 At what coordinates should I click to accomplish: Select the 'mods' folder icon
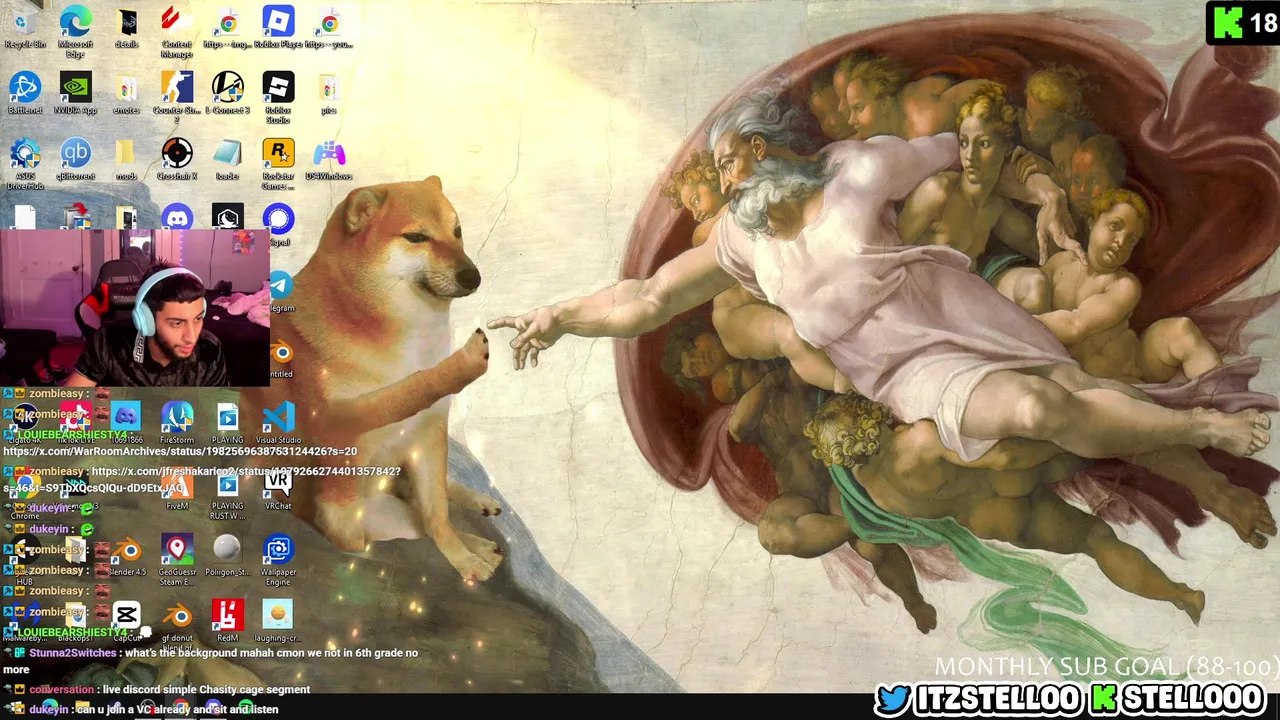(x=126, y=159)
